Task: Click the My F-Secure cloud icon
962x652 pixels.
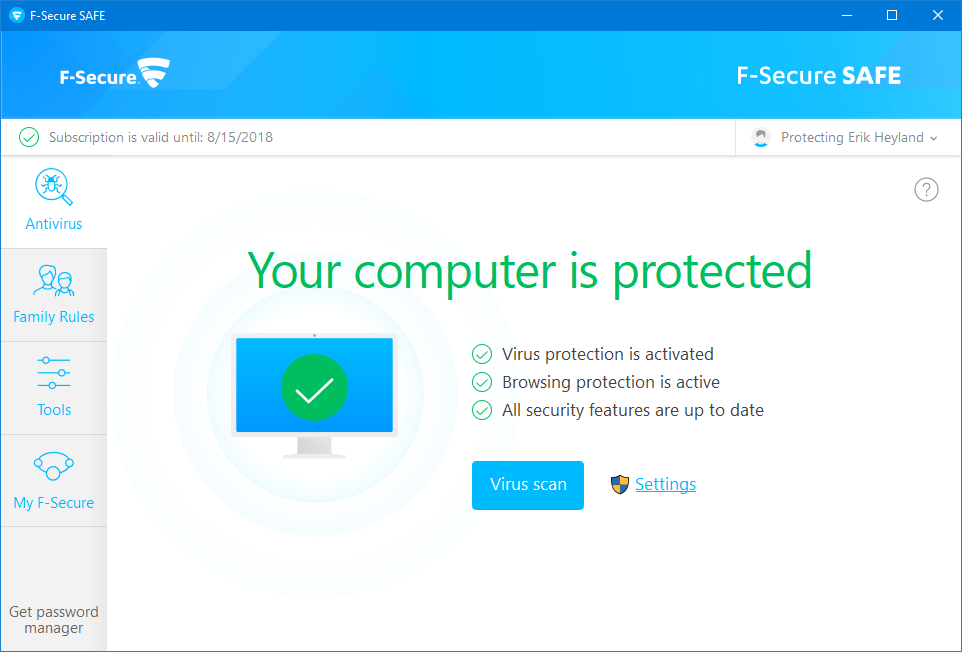Action: (x=54, y=466)
